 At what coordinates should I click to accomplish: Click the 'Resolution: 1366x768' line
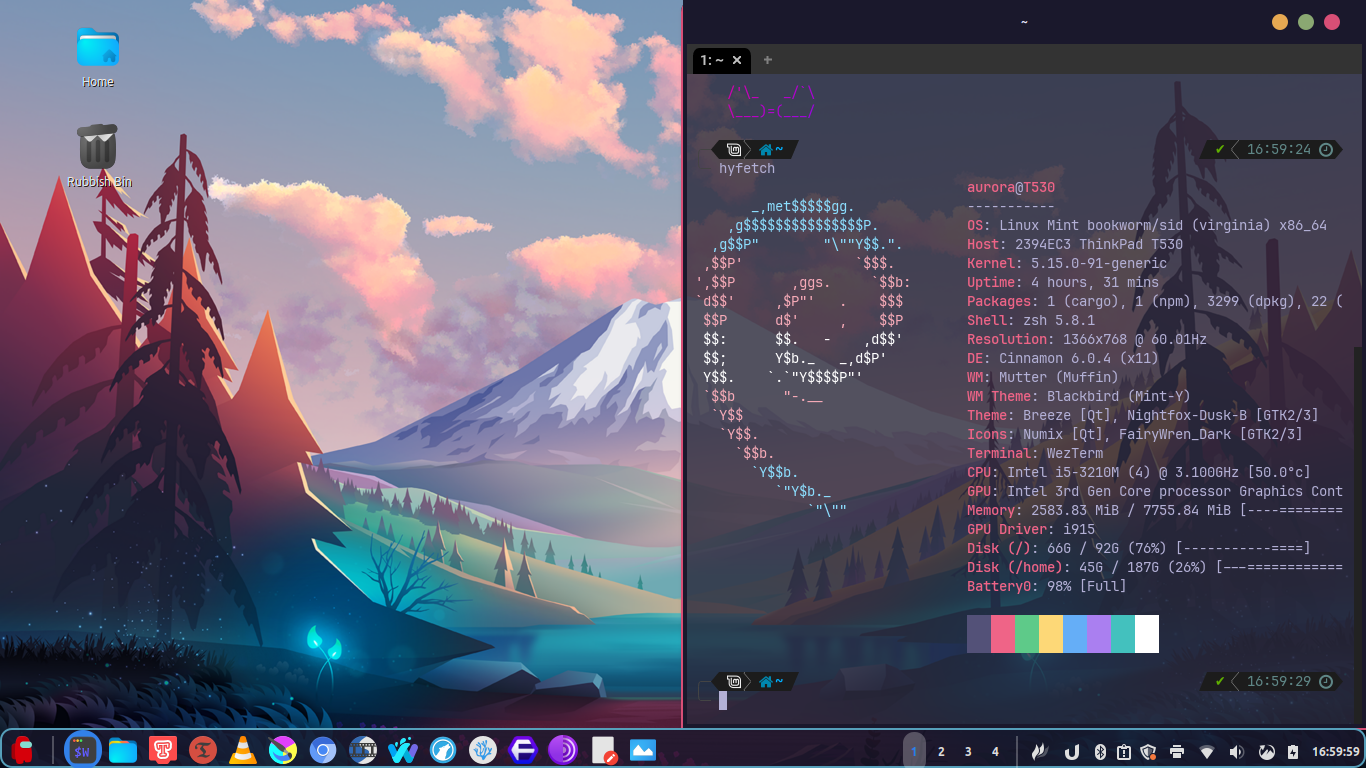tap(1087, 340)
